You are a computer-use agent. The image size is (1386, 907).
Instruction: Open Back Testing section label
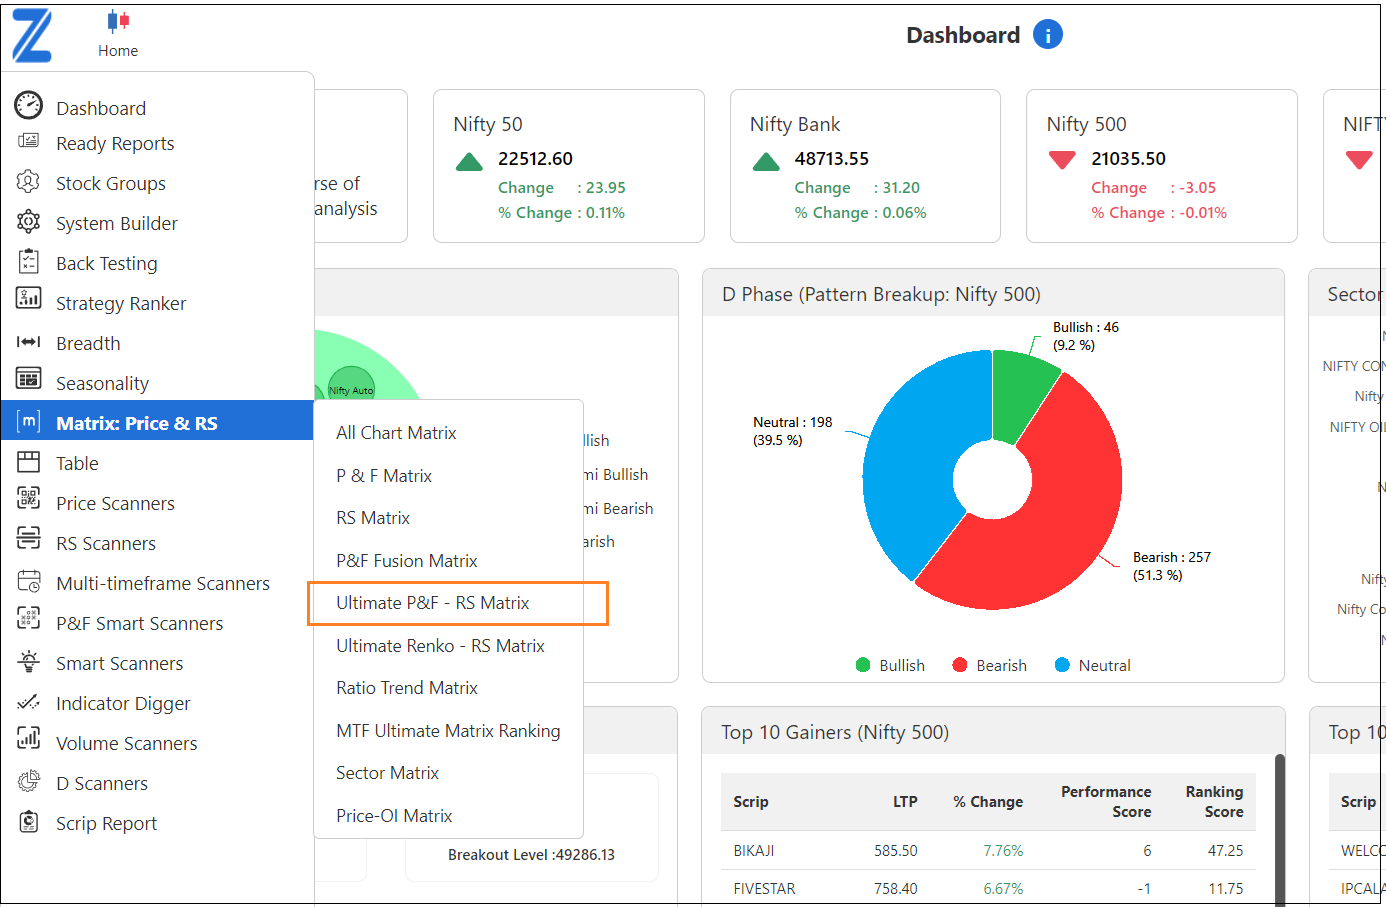(107, 264)
